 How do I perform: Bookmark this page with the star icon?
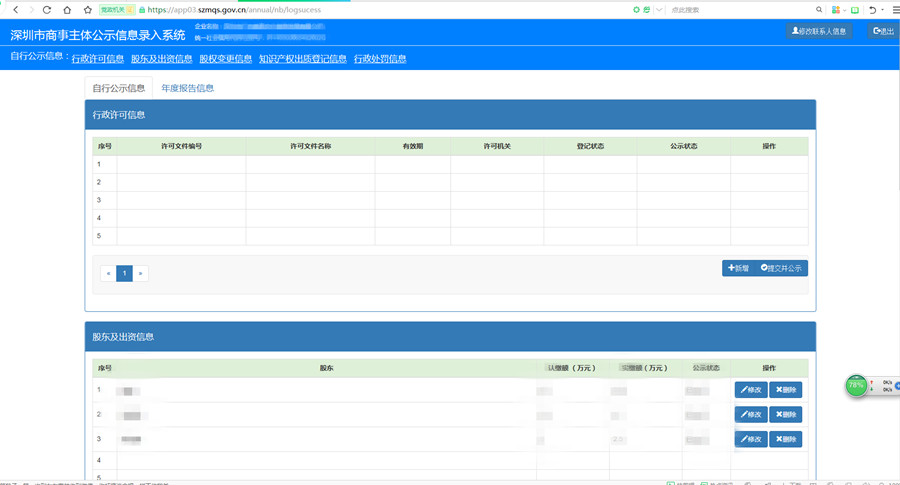[87, 10]
